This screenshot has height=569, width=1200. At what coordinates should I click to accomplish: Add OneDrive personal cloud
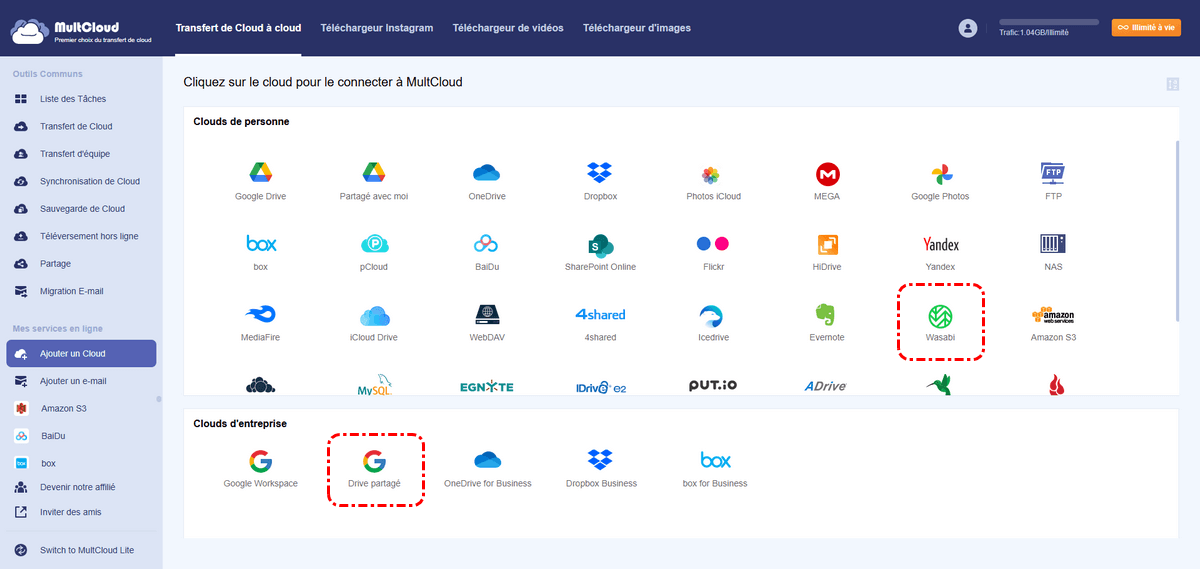pyautogui.click(x=487, y=181)
